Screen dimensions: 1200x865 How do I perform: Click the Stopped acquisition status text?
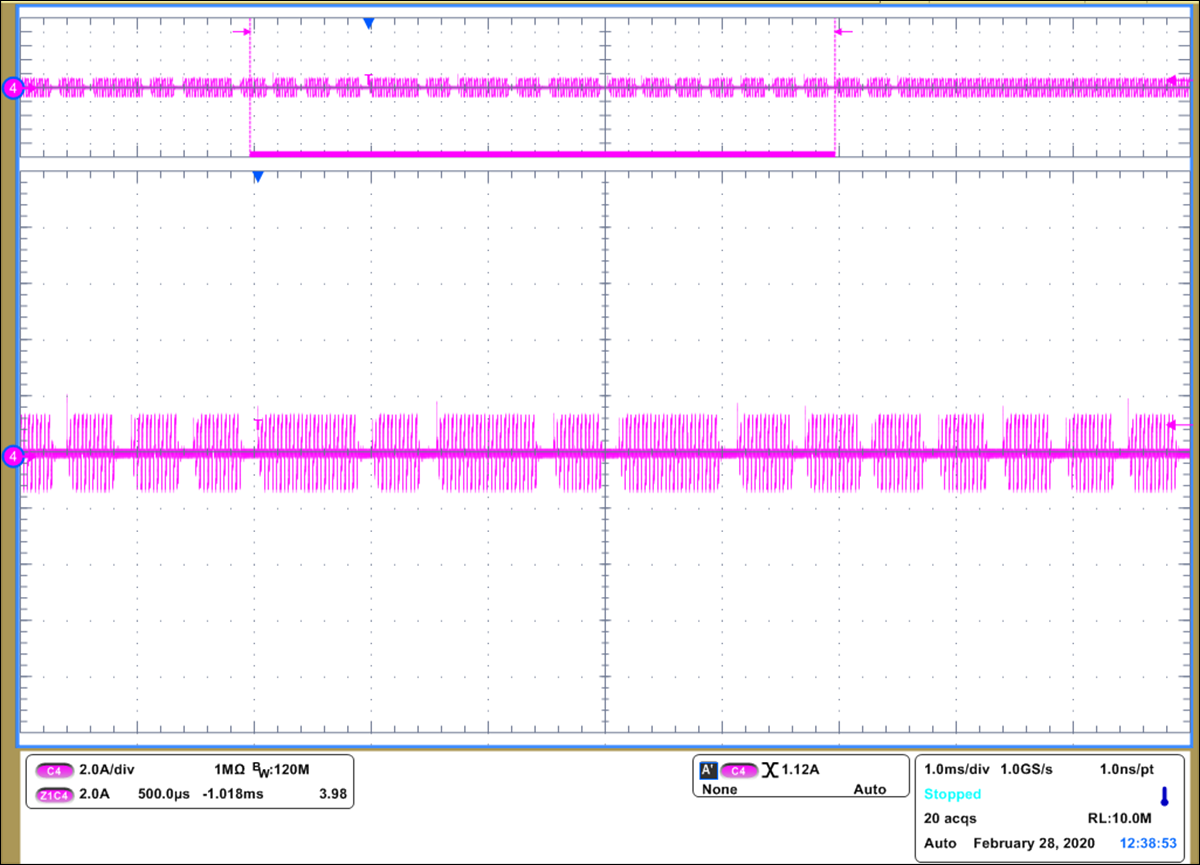pyautogui.click(x=952, y=795)
